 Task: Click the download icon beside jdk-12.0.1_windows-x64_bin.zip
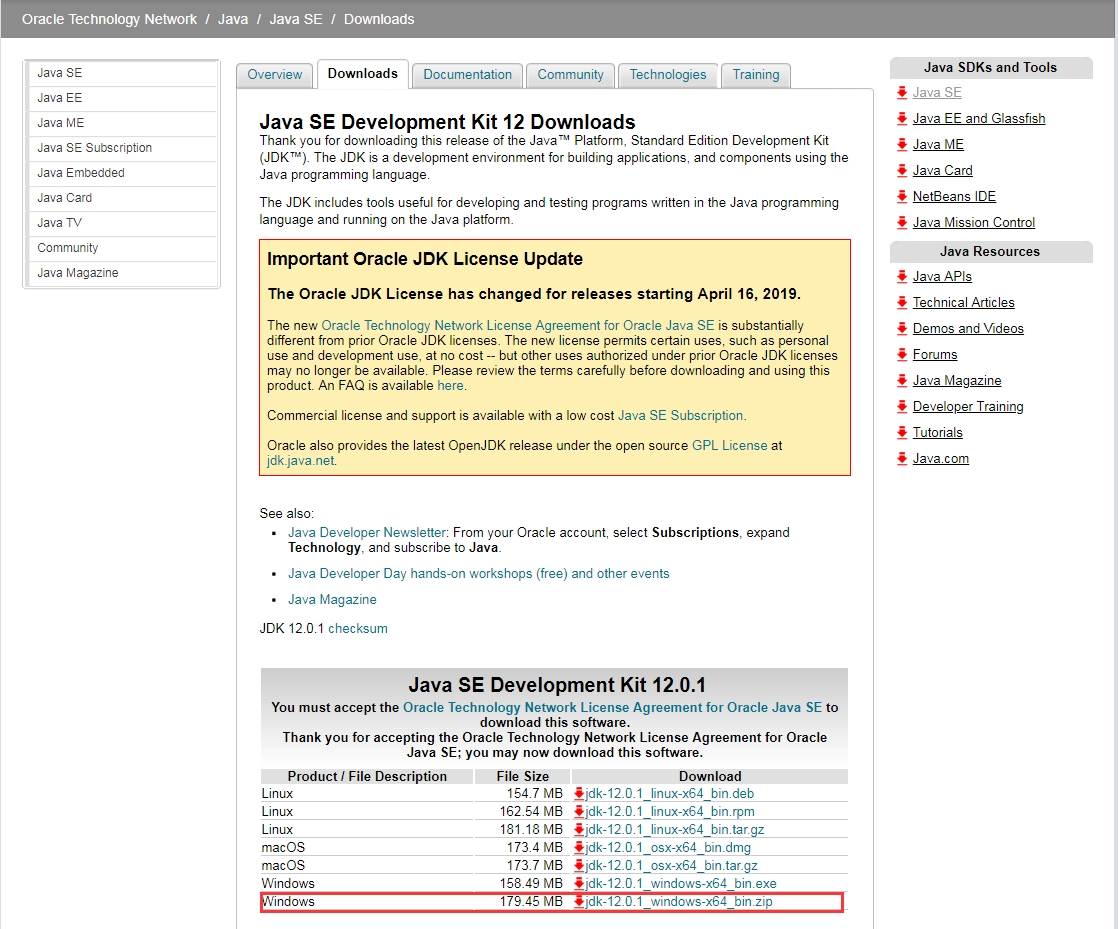click(x=580, y=901)
